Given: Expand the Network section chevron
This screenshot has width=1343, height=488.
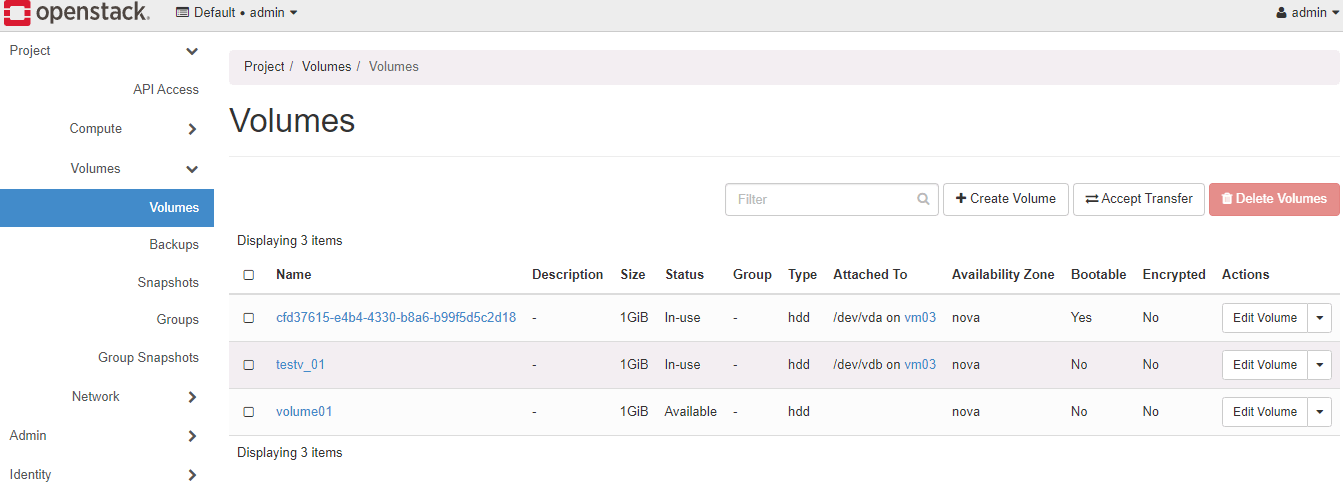Looking at the screenshot, I should tap(192, 397).
